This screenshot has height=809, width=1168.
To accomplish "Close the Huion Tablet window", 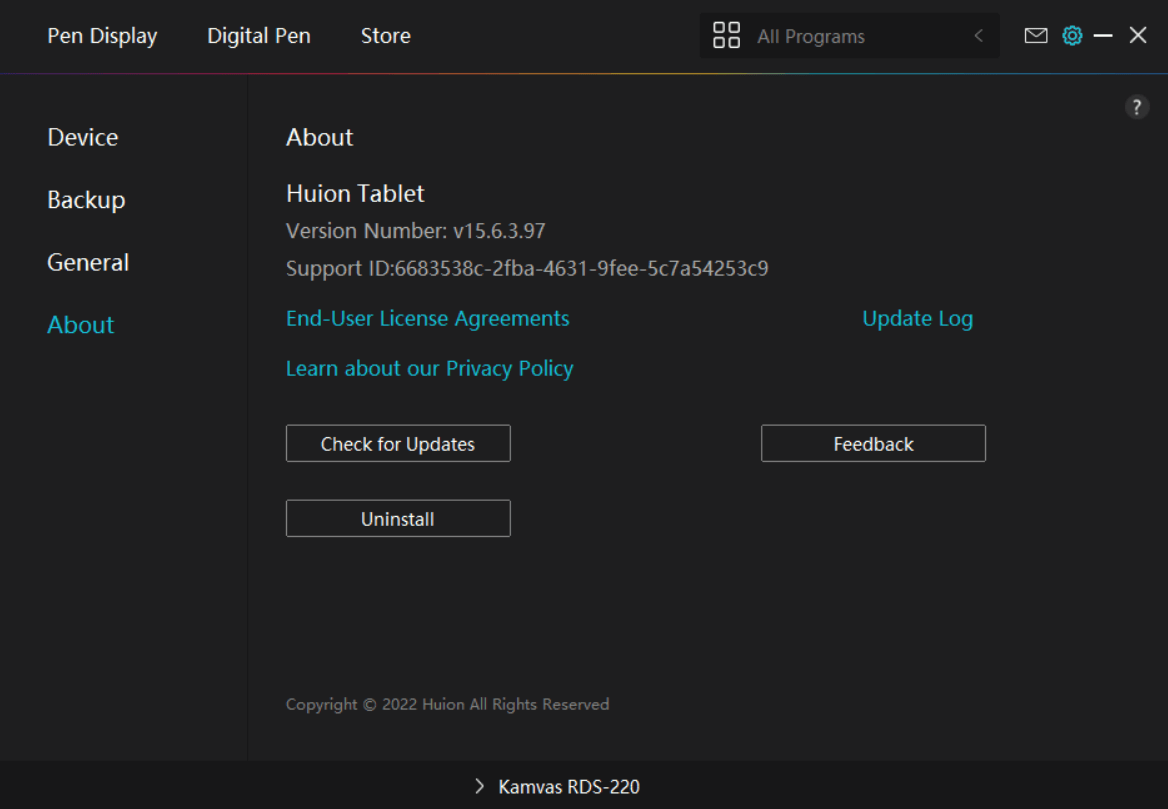I will pos(1137,35).
